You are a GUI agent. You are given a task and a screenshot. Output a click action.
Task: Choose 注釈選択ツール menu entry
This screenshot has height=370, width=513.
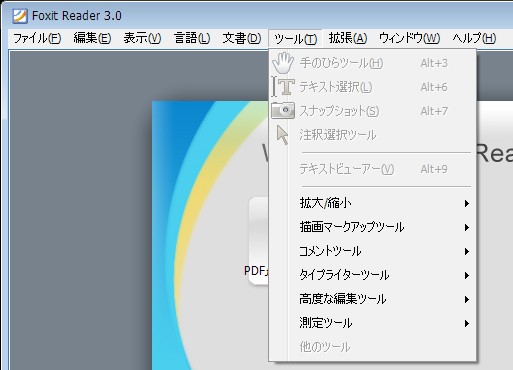pyautogui.click(x=372, y=135)
